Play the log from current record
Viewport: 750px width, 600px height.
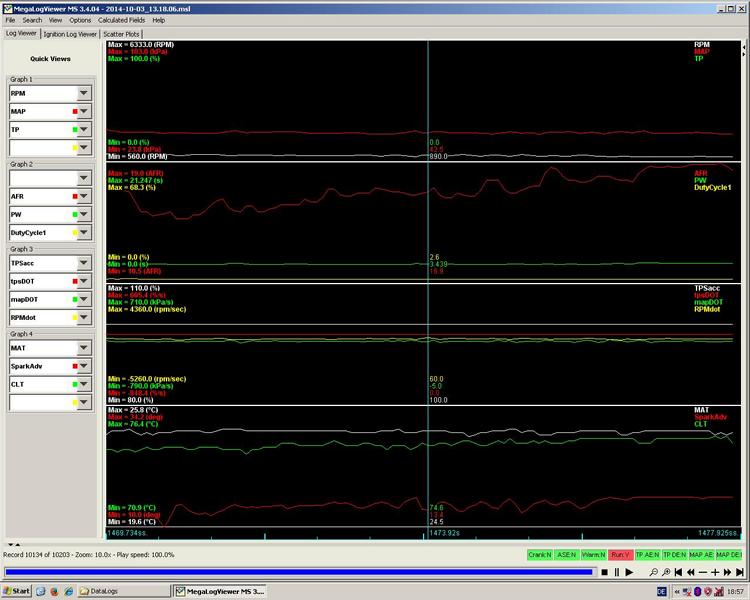click(629, 572)
